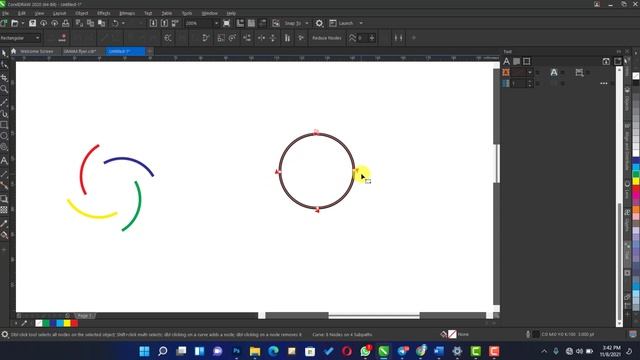Select the Crop tool in toolbox
Viewport: 640px width, 360px height.
coord(4,77)
